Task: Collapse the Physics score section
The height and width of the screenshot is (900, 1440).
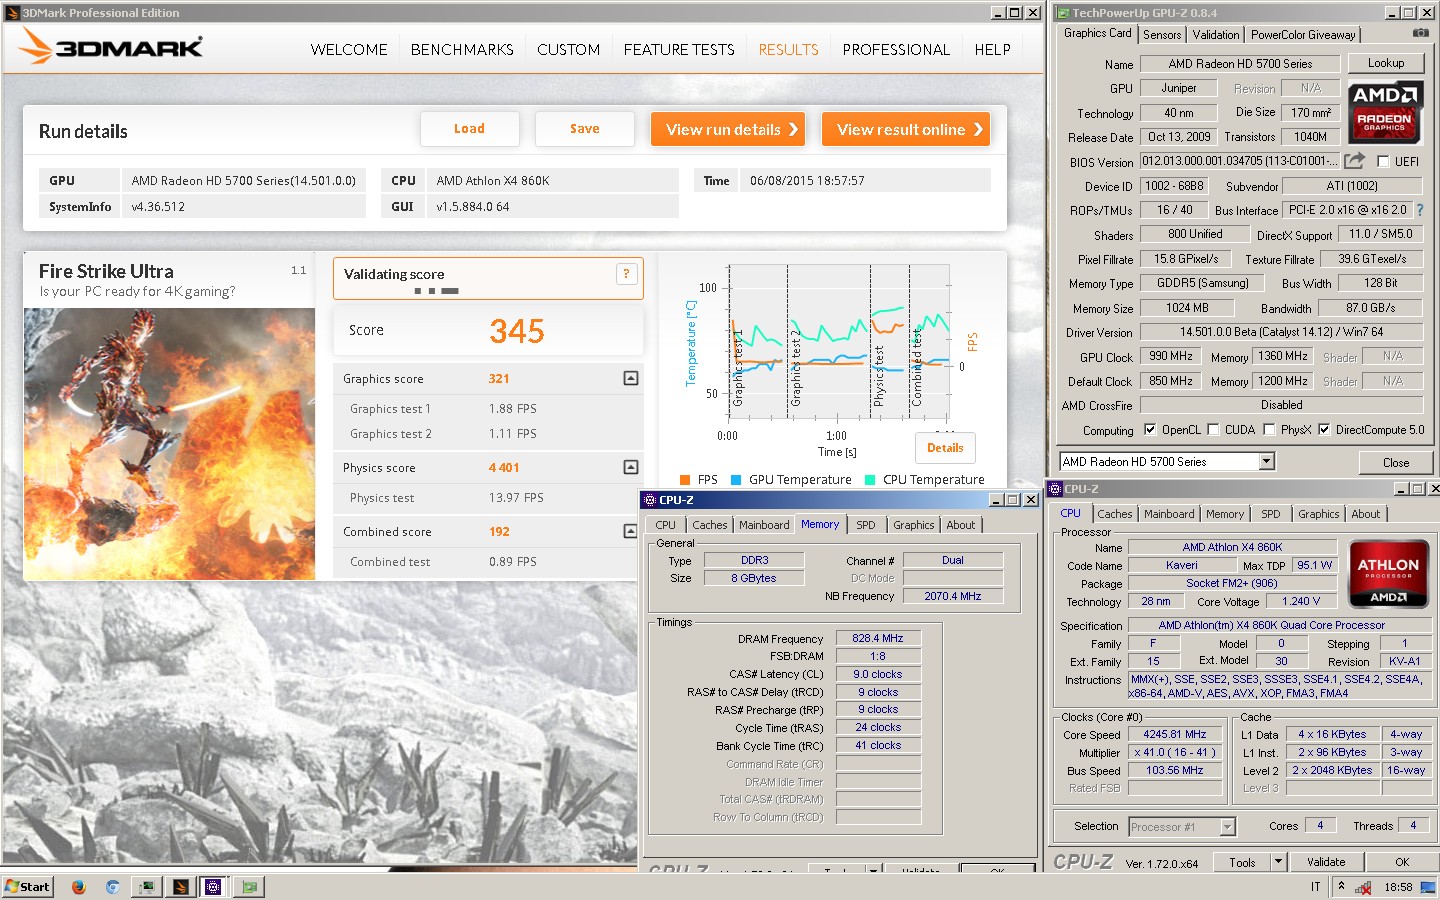Action: click(x=630, y=467)
